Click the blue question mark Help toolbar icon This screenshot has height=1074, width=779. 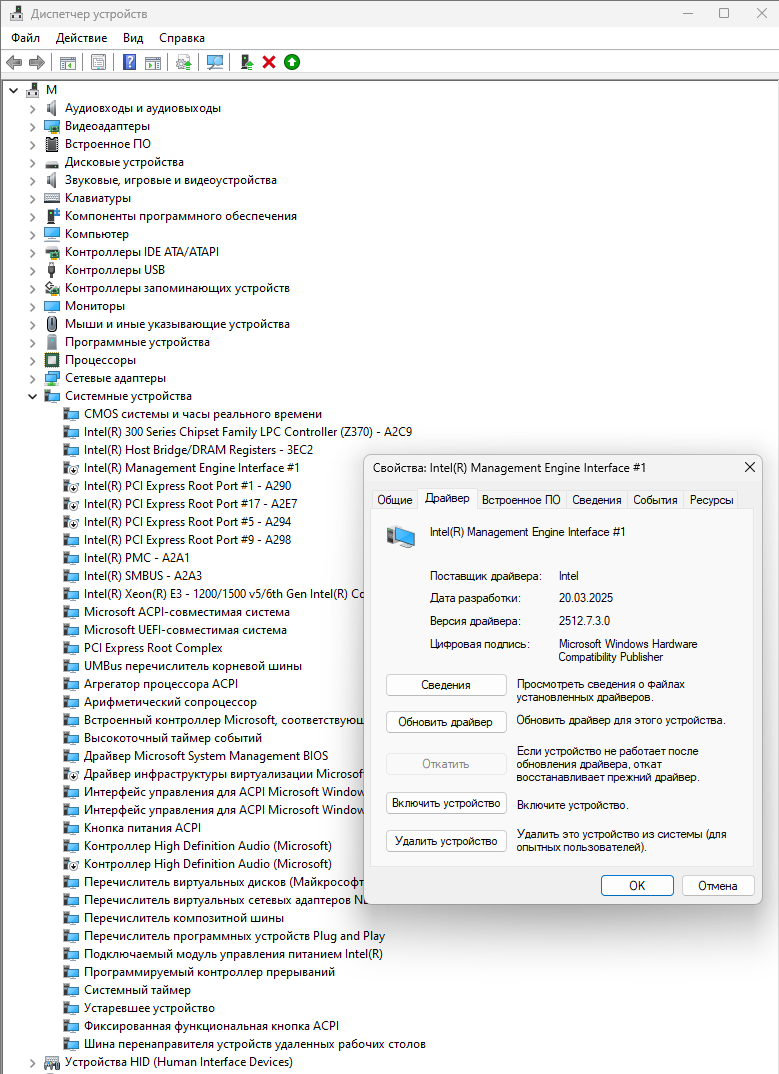pos(129,62)
